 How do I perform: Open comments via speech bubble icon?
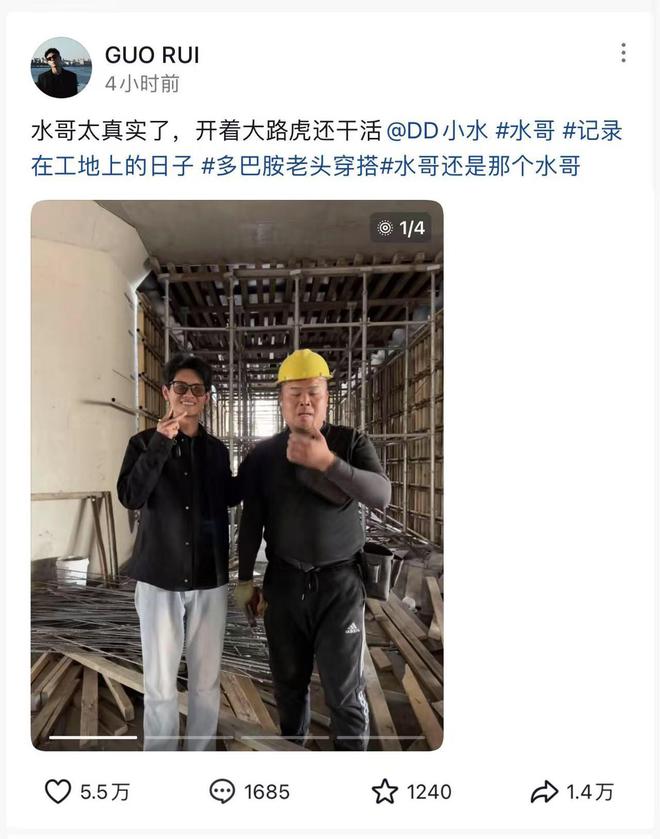(222, 791)
